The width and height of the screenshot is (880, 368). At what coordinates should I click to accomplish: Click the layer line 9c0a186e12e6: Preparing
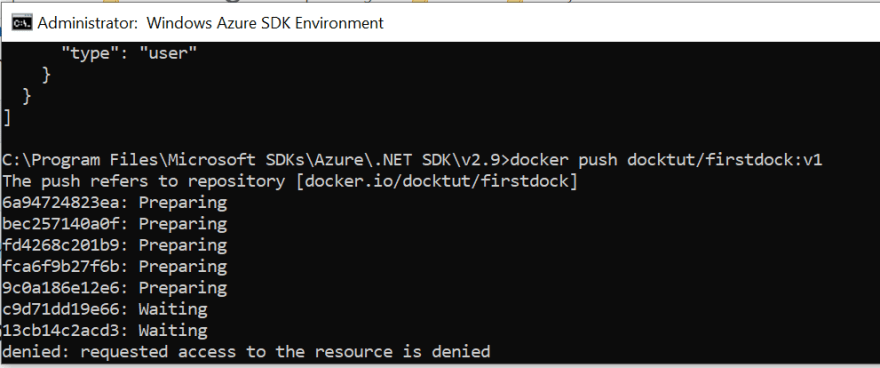114,288
